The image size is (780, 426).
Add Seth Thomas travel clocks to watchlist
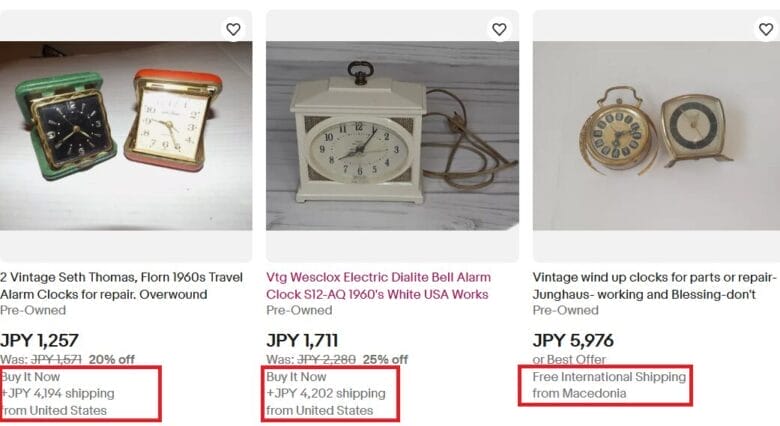click(x=233, y=29)
